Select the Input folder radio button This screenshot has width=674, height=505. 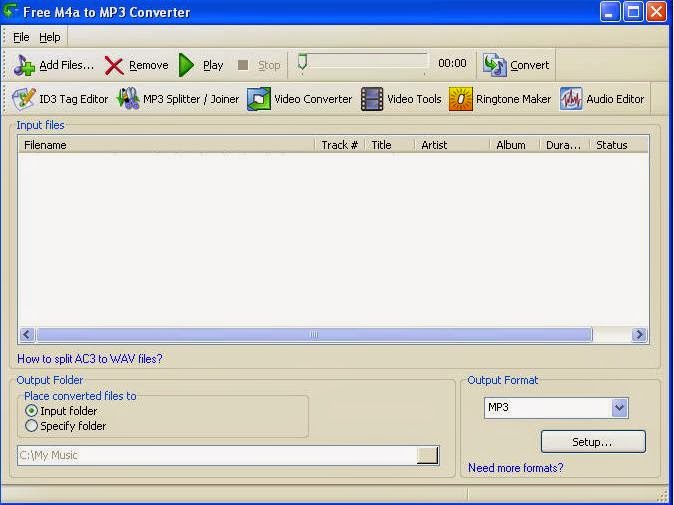click(x=31, y=411)
